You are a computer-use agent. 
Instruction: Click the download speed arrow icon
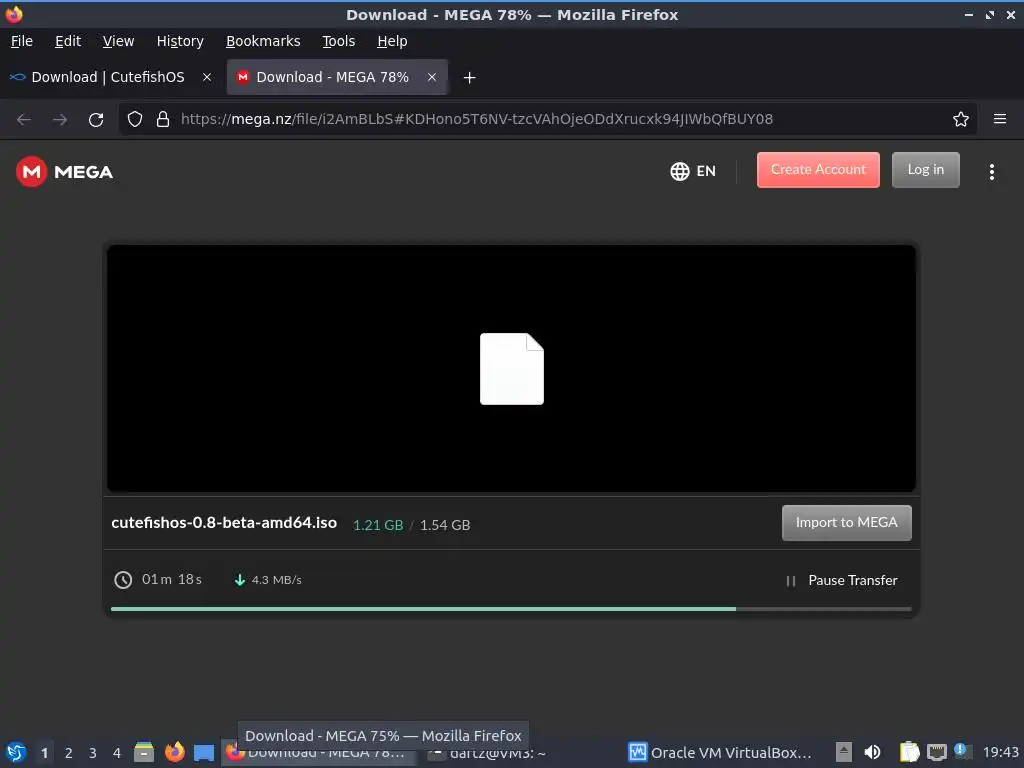tap(240, 580)
